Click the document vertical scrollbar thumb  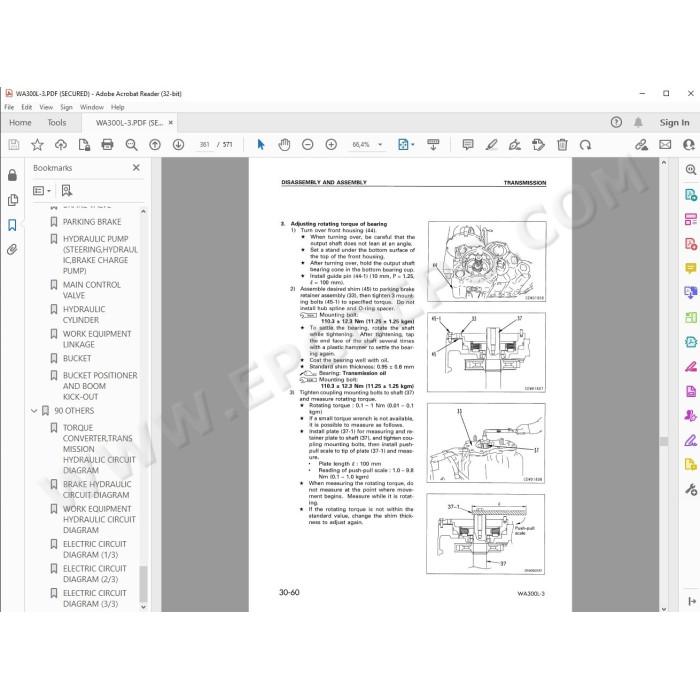click(x=664, y=441)
